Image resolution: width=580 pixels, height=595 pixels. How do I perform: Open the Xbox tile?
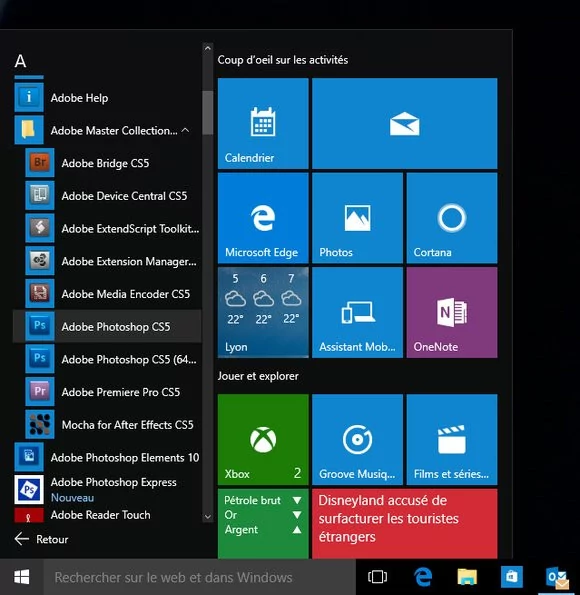coord(263,439)
